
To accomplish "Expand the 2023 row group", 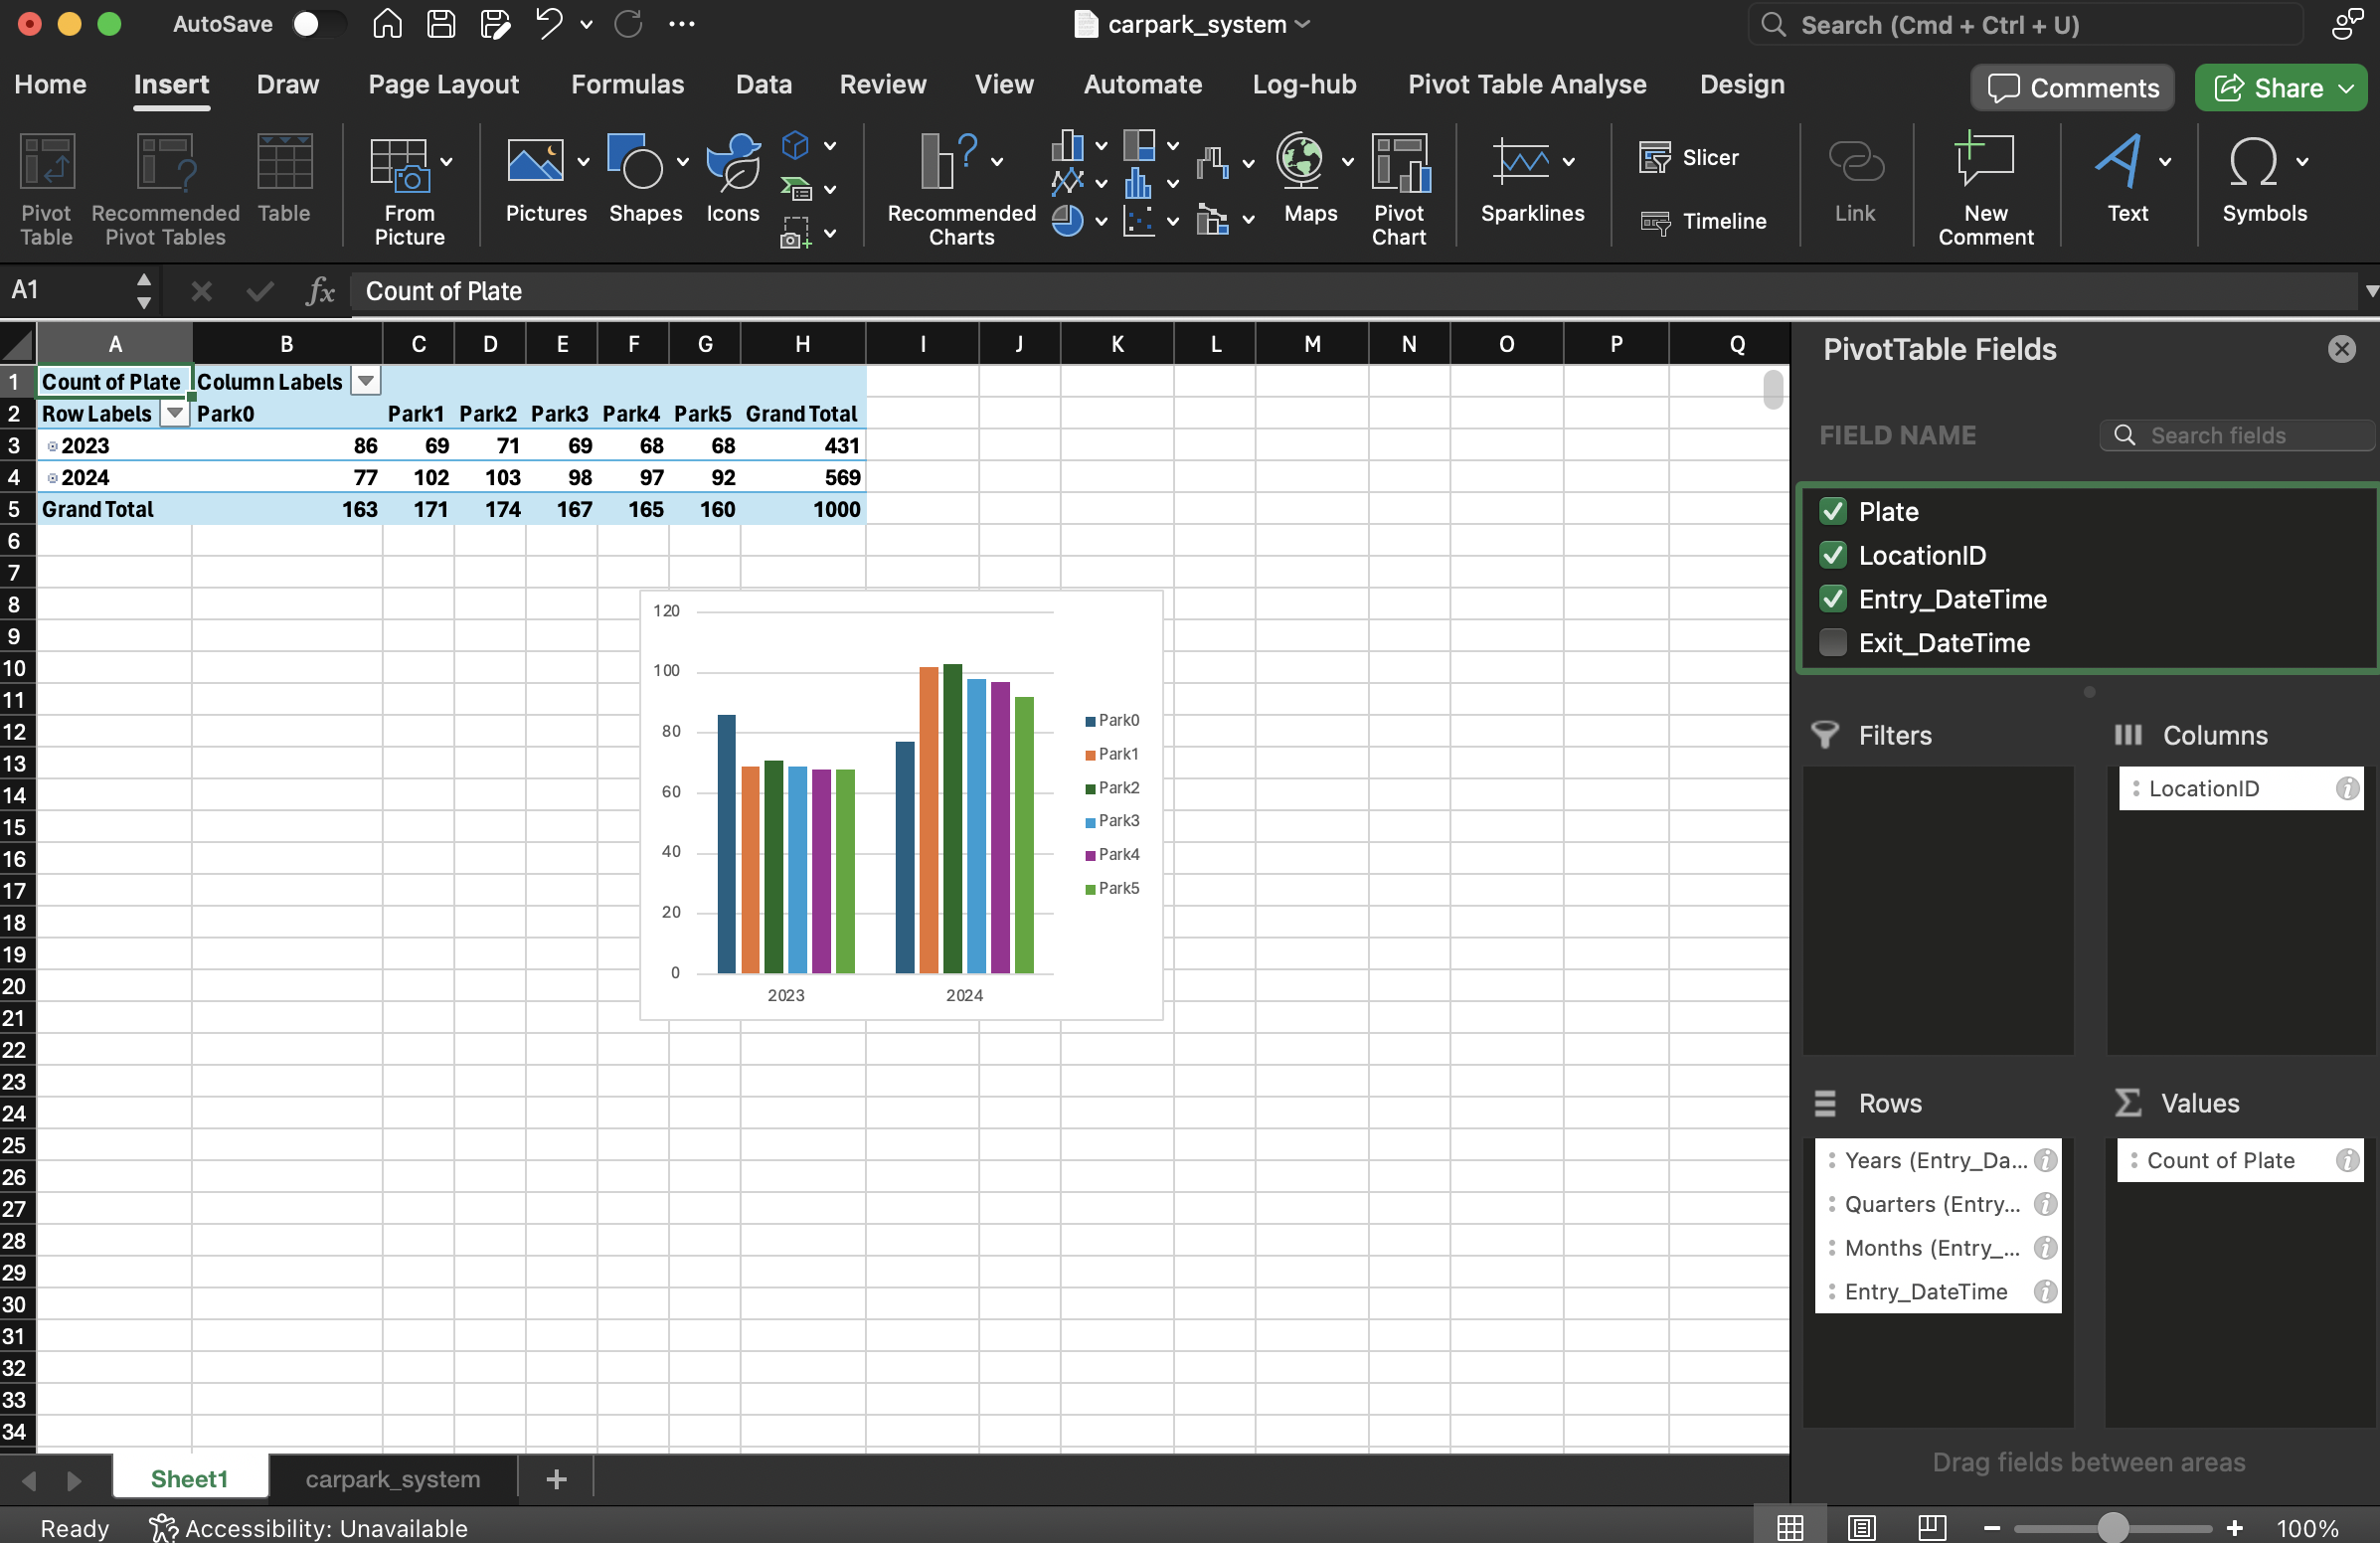I will [x=52, y=447].
